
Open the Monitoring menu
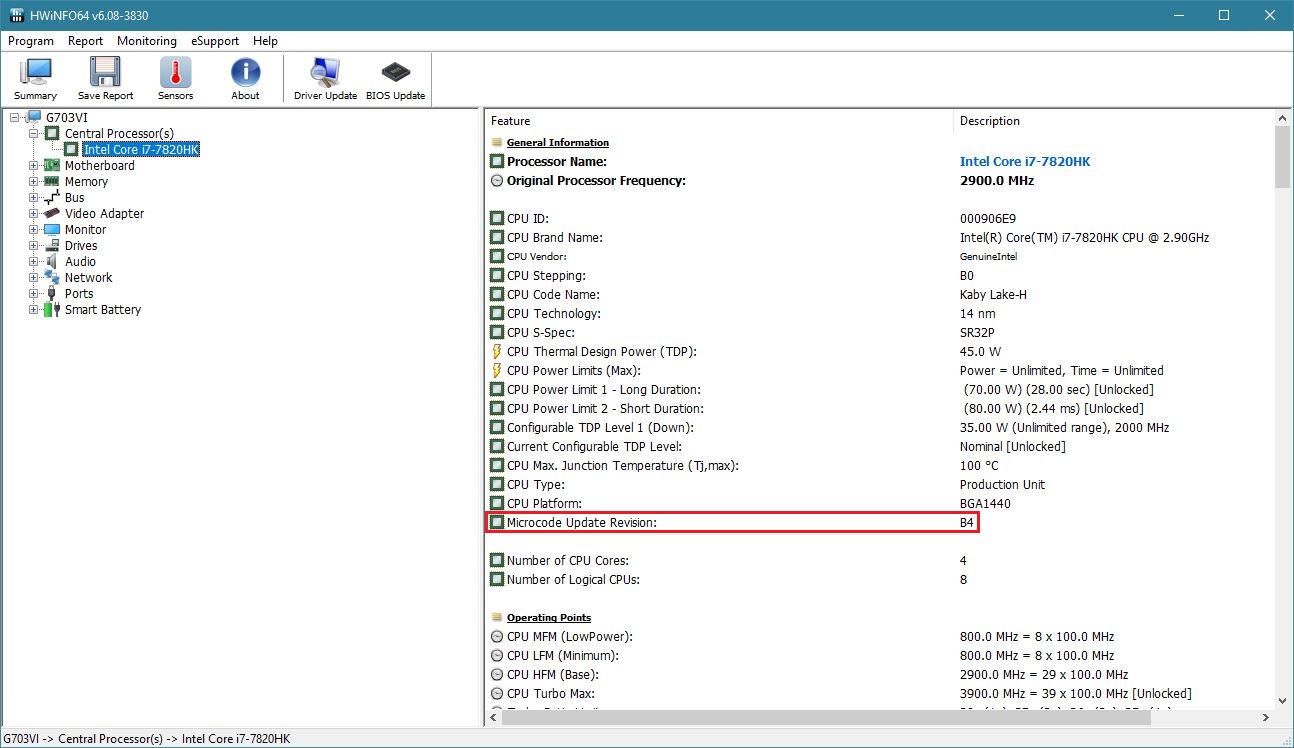(146, 41)
